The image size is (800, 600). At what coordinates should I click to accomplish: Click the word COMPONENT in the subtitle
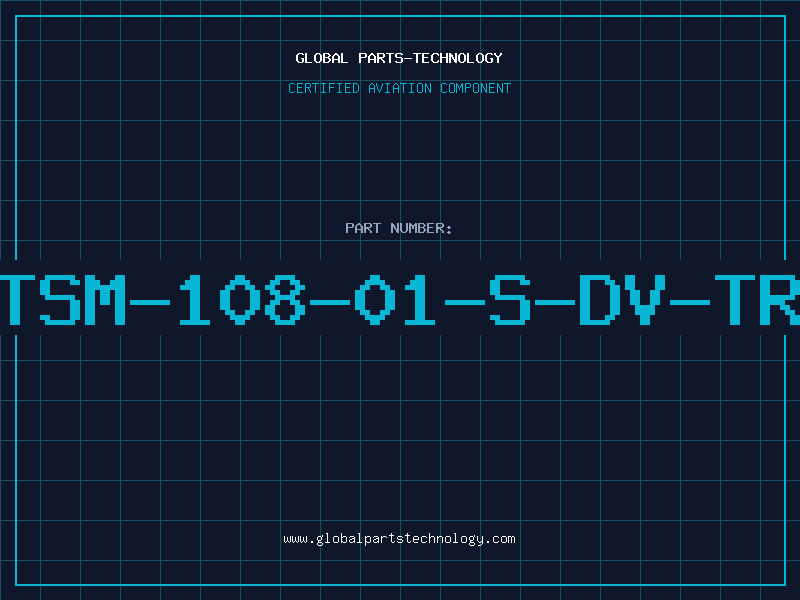pyautogui.click(x=476, y=88)
